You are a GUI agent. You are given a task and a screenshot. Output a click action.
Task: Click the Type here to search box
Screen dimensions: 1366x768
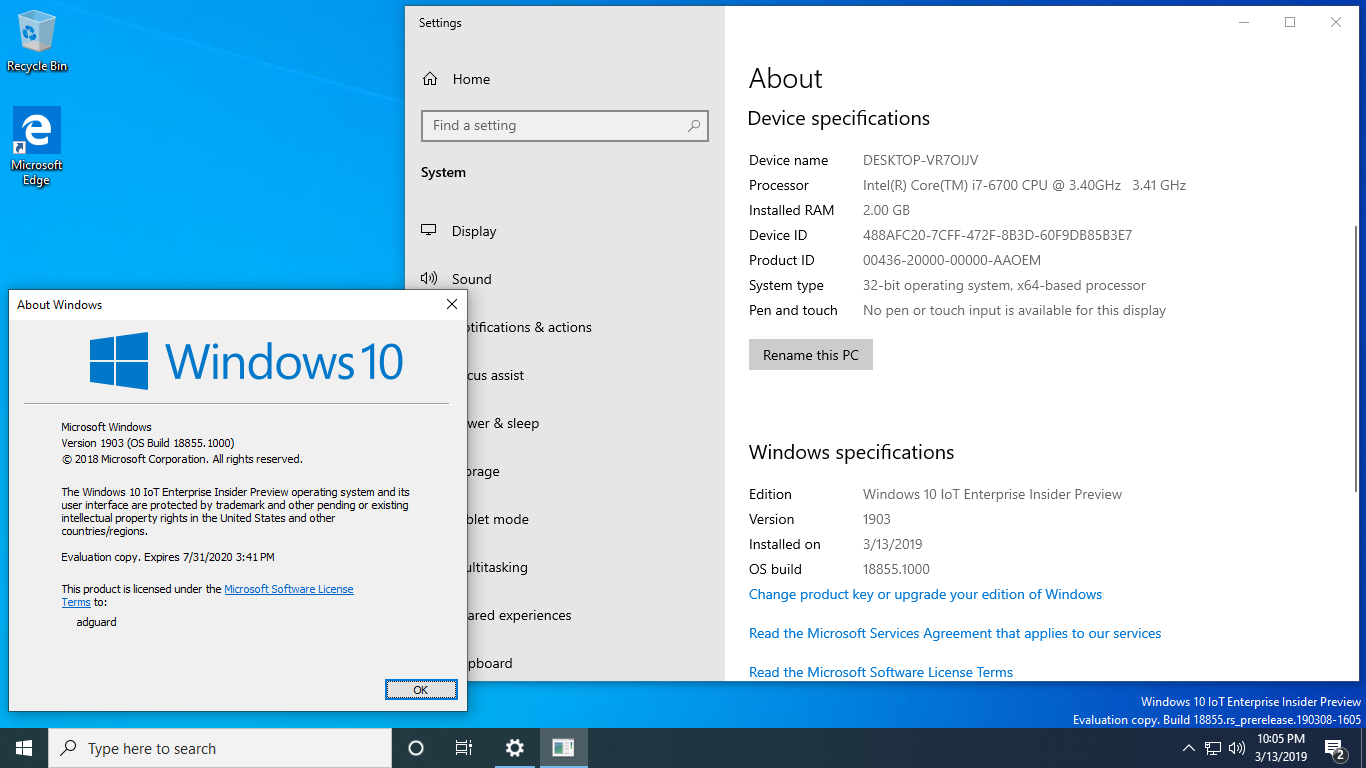point(220,748)
